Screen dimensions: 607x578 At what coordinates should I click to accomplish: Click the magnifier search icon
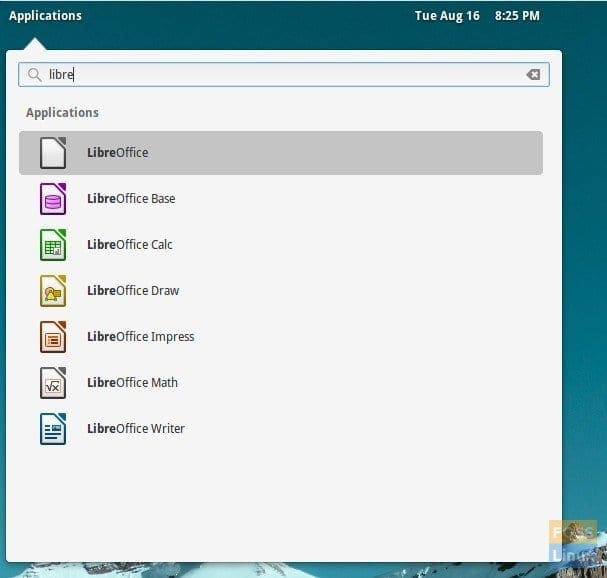pyautogui.click(x=34, y=75)
